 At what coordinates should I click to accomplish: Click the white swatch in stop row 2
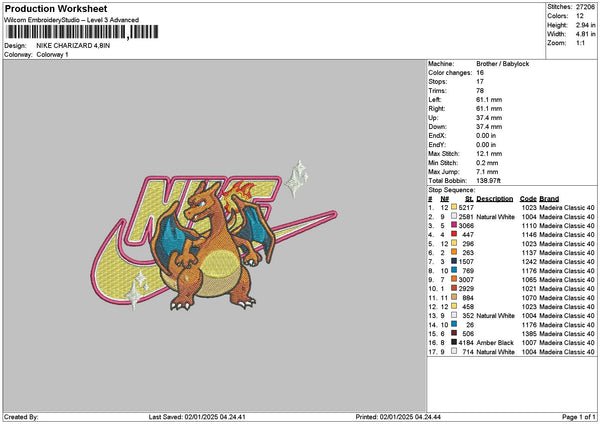pyautogui.click(x=454, y=216)
